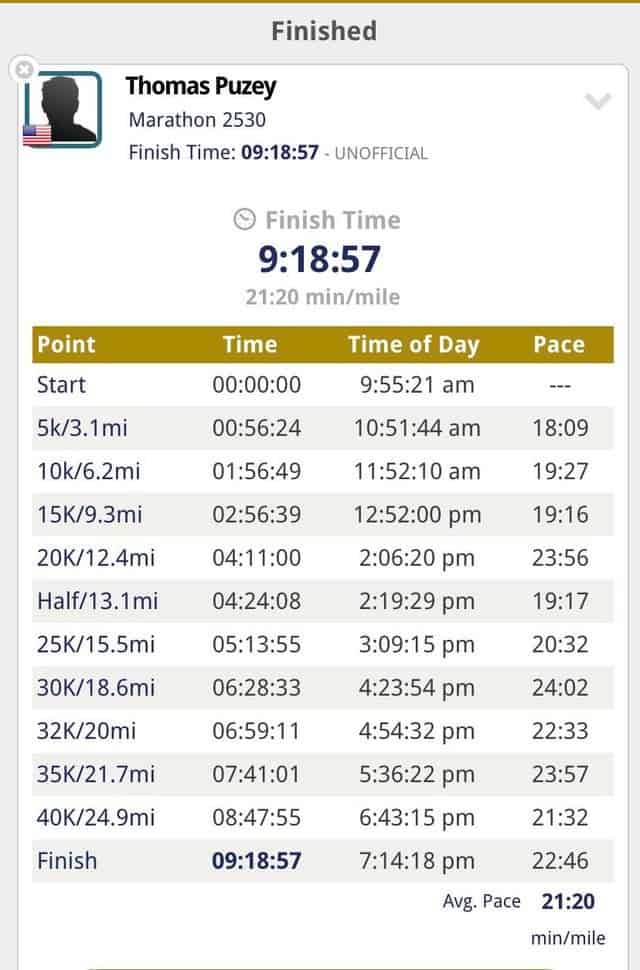This screenshot has width=640, height=970.
Task: Tap the bold 09:18:57 finish row time
Action: [x=257, y=861]
